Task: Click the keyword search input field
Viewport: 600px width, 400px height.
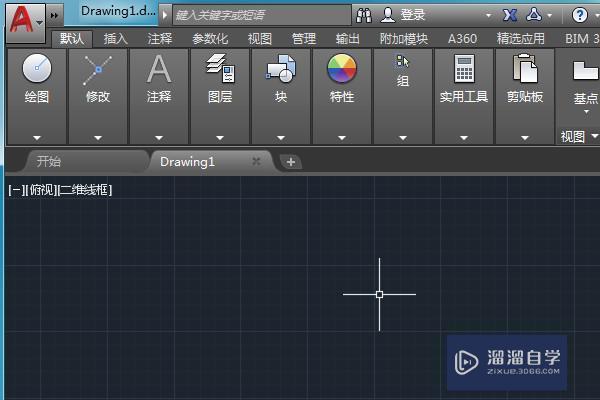Action: pos(261,15)
